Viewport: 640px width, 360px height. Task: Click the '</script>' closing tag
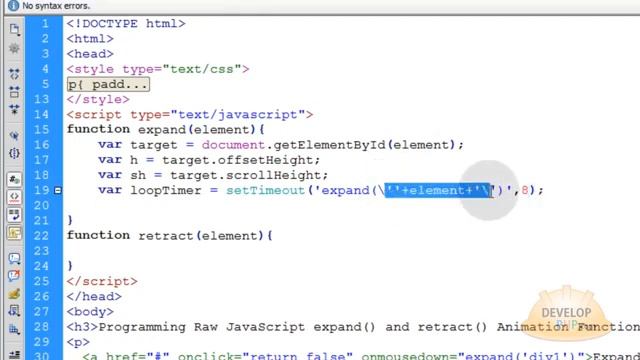(102, 282)
